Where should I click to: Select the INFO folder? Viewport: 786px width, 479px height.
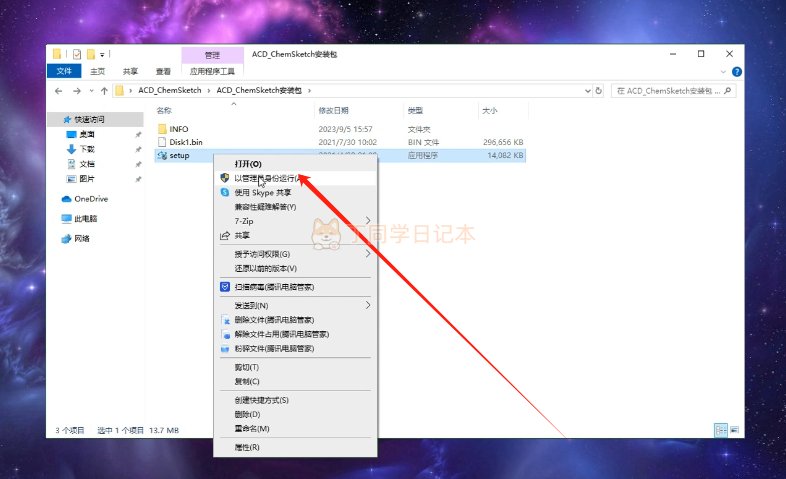[178, 129]
